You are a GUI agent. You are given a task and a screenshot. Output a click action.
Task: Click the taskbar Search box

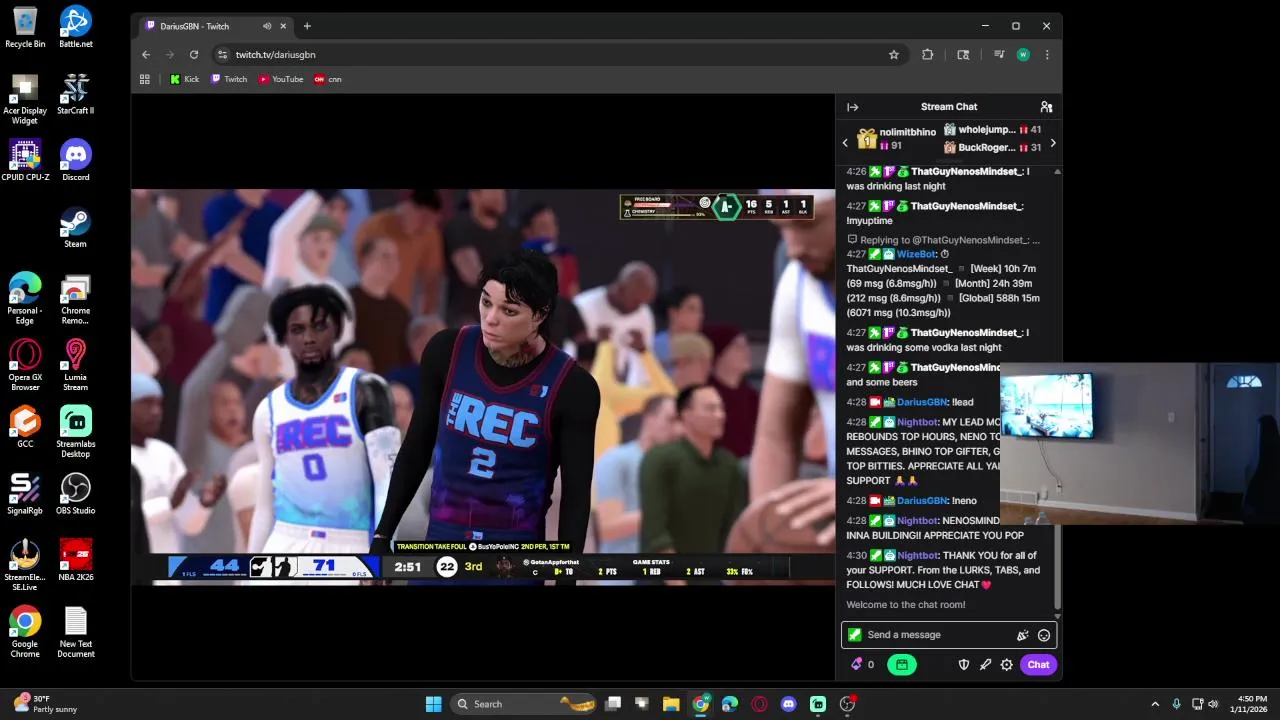point(522,704)
